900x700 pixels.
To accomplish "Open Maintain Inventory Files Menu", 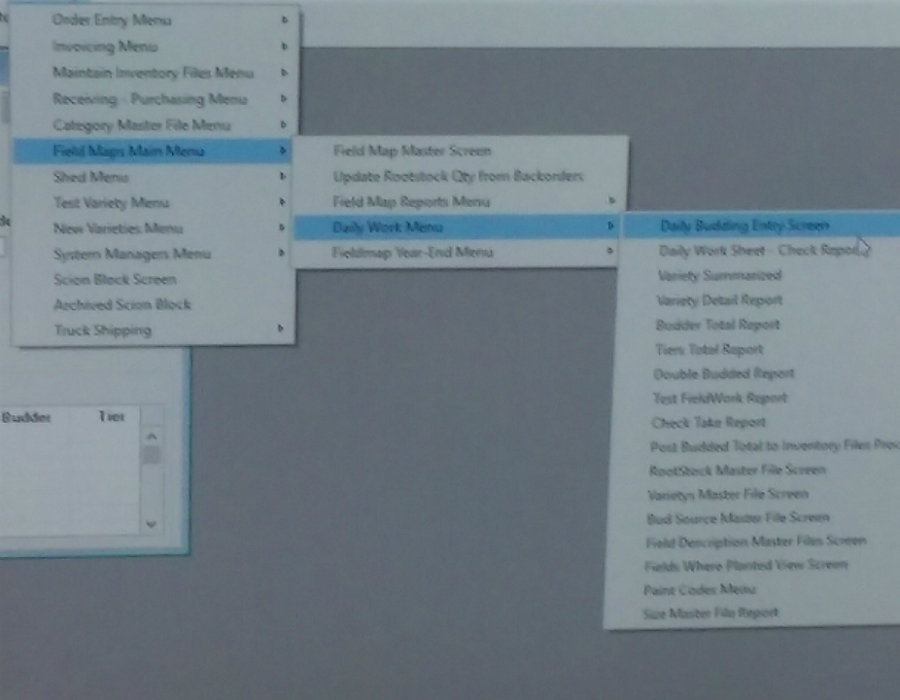I will pos(152,72).
